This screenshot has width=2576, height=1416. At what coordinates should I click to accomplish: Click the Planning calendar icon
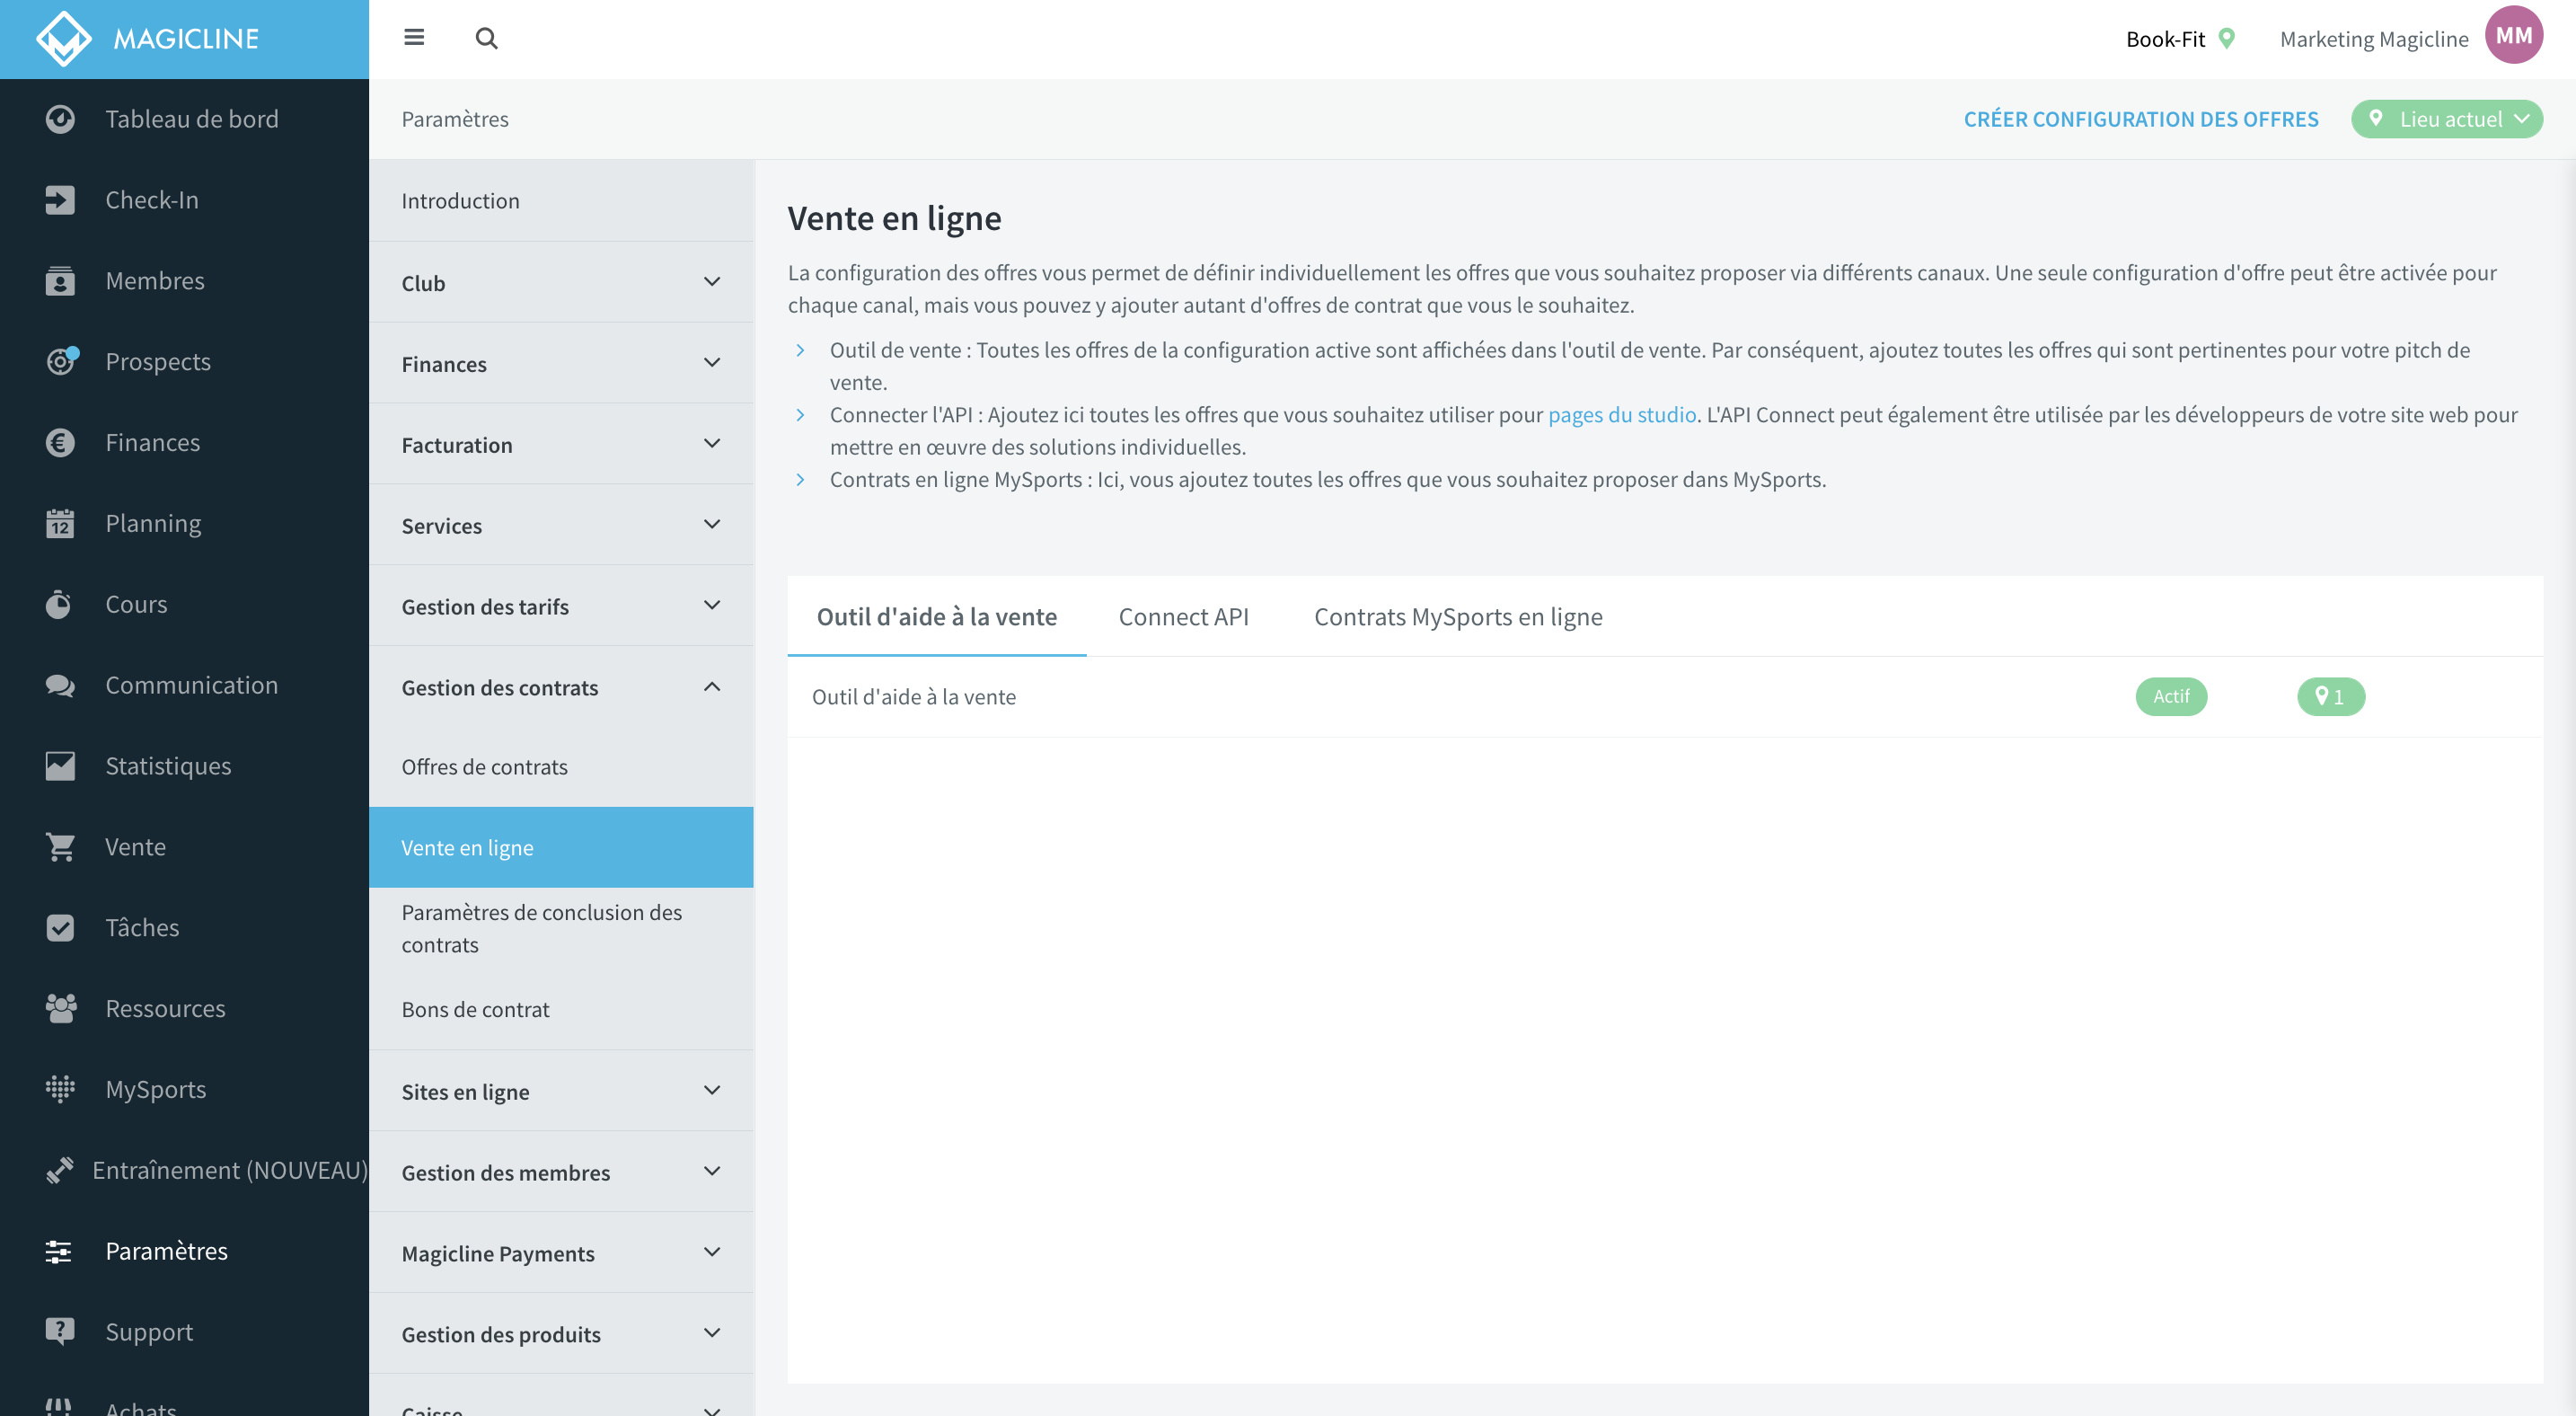(60, 523)
